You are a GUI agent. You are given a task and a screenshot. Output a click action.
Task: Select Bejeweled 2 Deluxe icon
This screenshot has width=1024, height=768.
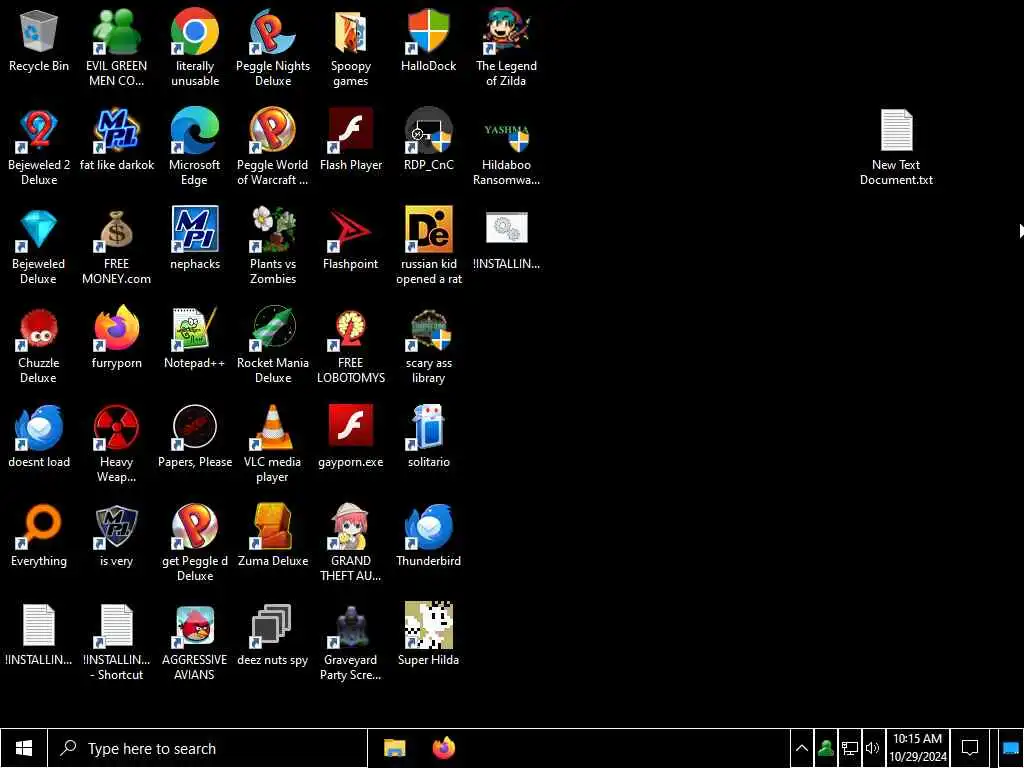[39, 147]
